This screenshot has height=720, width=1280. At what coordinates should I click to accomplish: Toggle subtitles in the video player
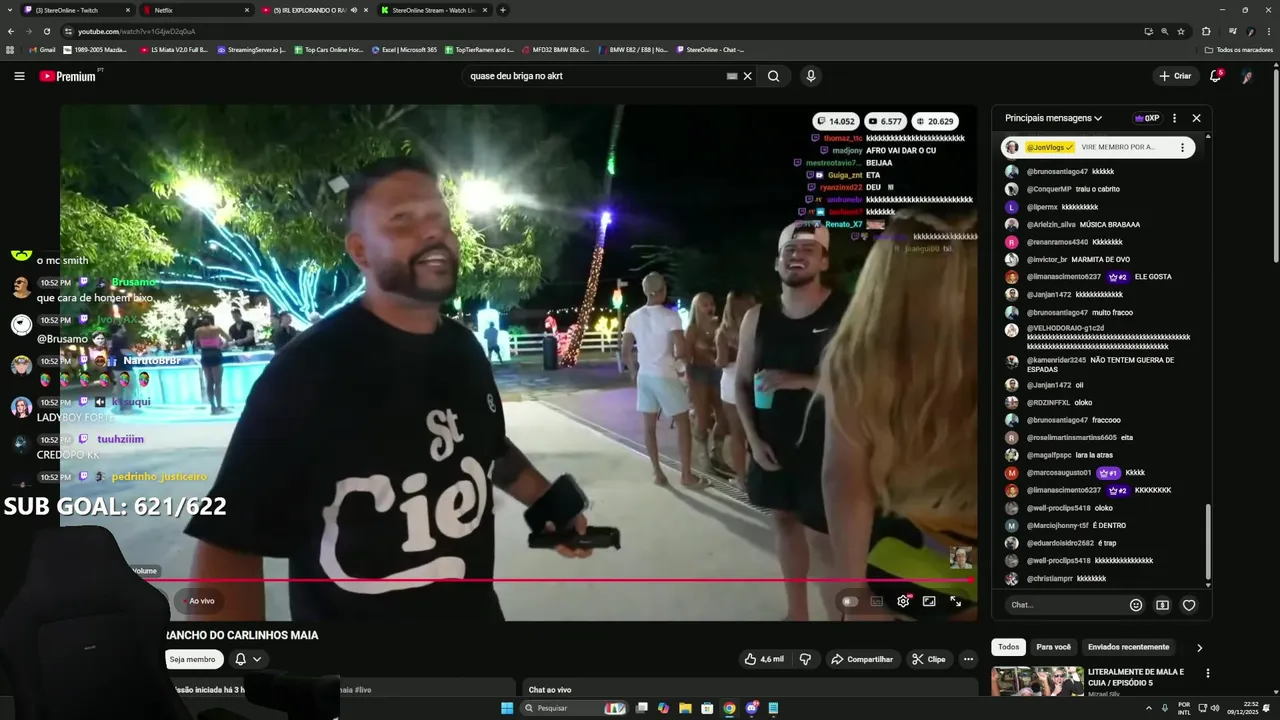[877, 601]
